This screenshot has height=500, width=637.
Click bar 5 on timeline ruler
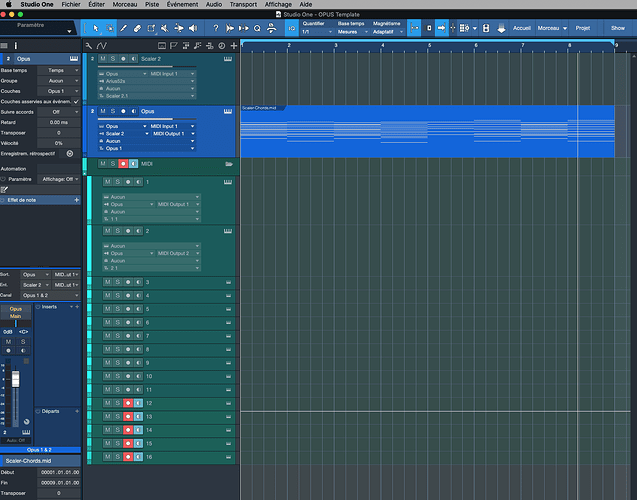coord(429,45)
